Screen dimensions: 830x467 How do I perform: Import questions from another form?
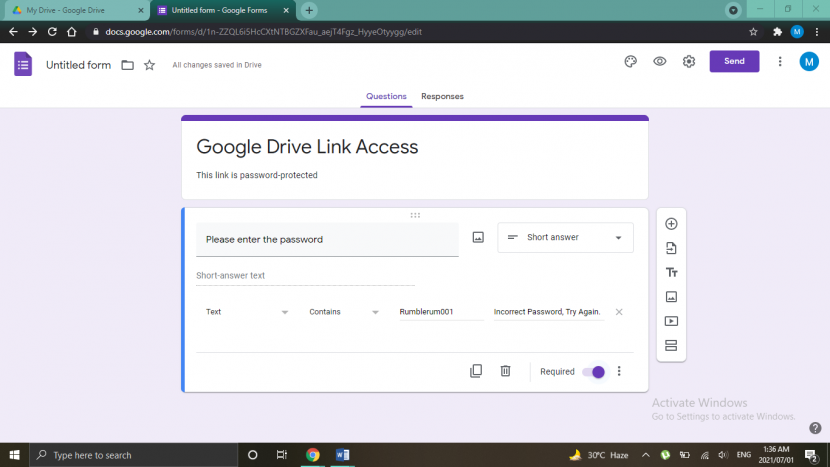pyautogui.click(x=671, y=248)
